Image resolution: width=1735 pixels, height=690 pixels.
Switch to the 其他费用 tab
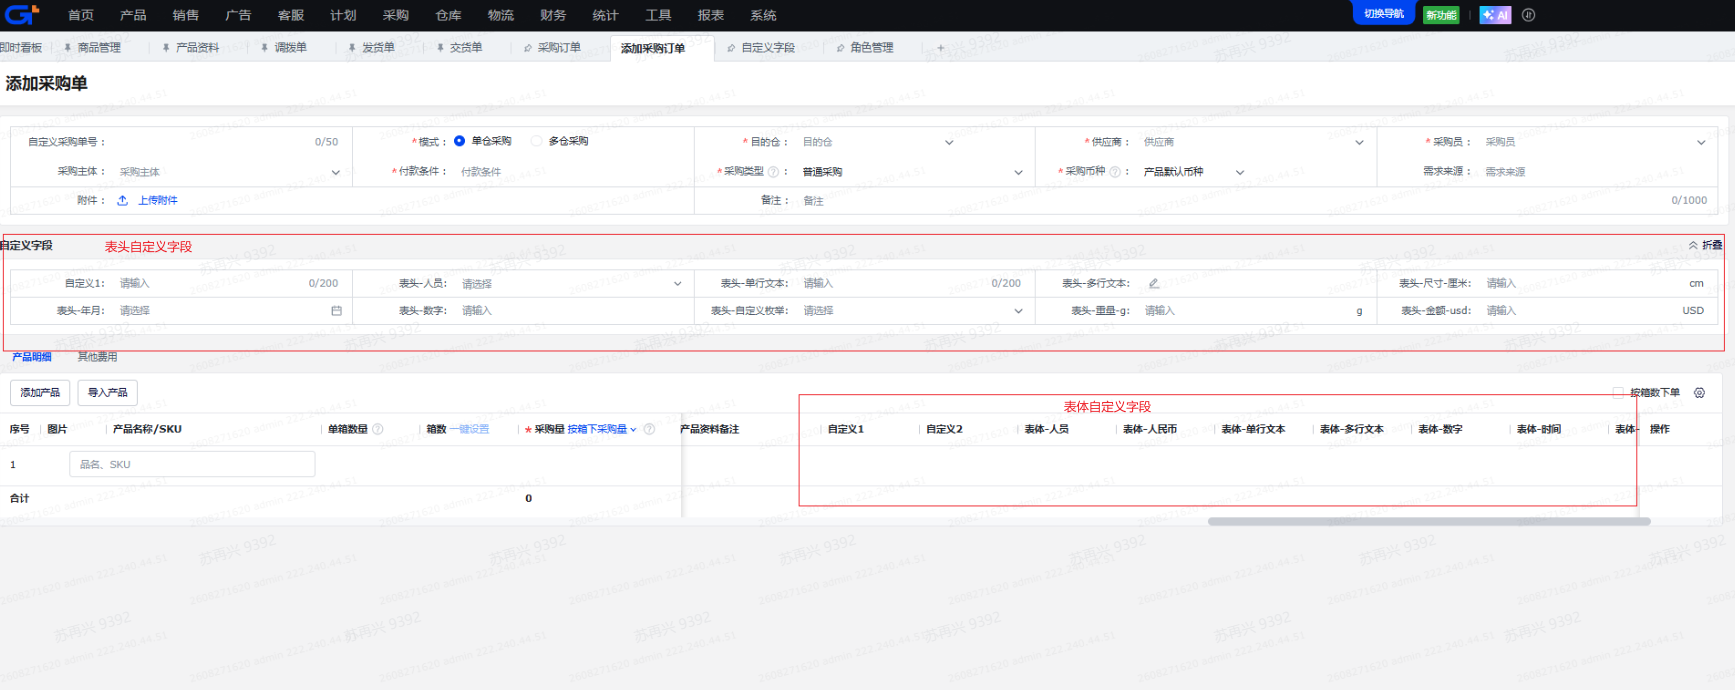97,357
